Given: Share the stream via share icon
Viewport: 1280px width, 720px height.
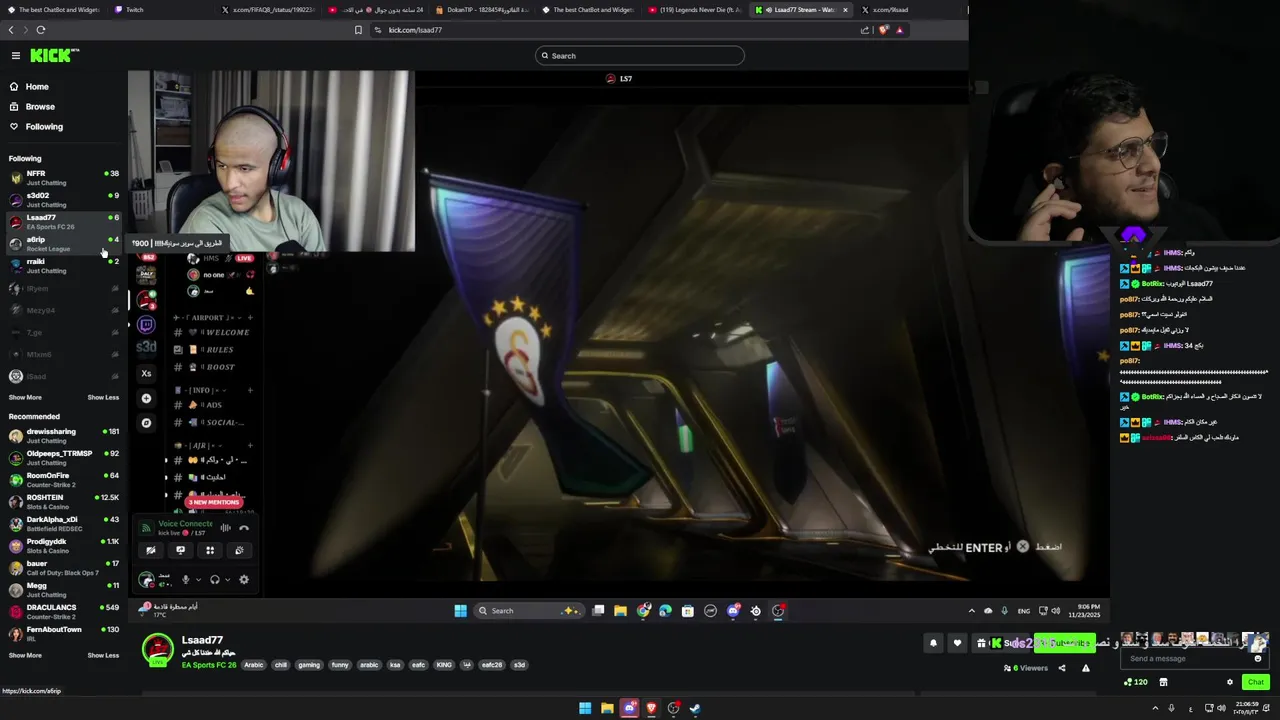Looking at the screenshot, I should point(1062,668).
